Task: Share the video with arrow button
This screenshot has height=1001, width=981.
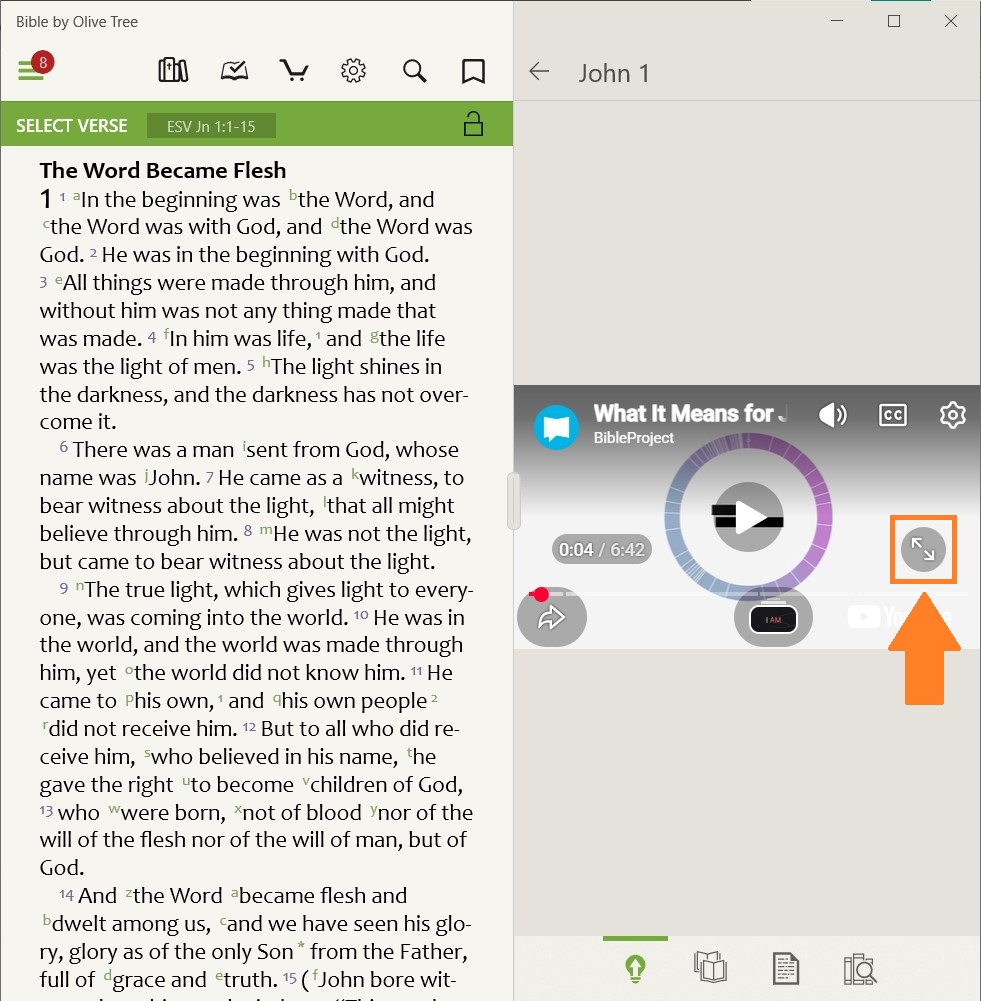Action: tap(551, 617)
